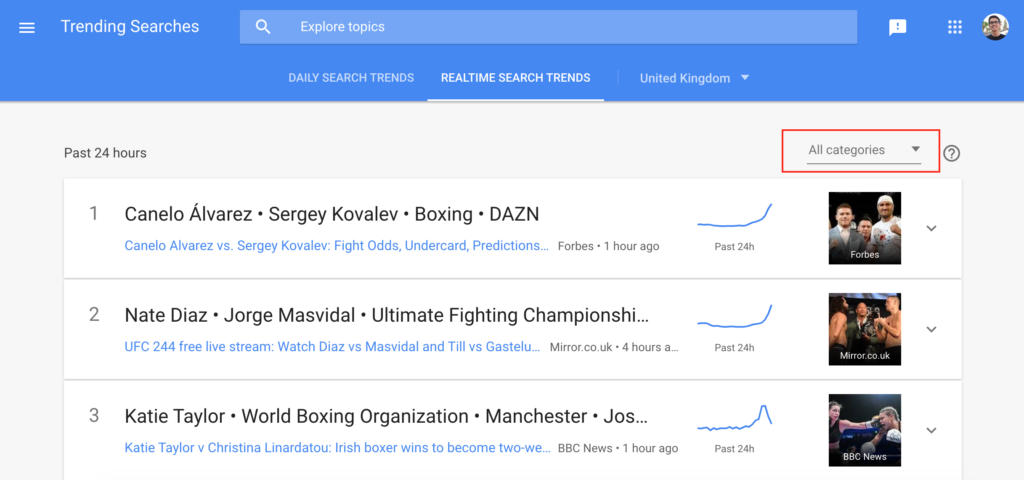Screen dimensions: 1024x480
Task: Select Realtime Search Trends tab
Action: tap(515, 78)
